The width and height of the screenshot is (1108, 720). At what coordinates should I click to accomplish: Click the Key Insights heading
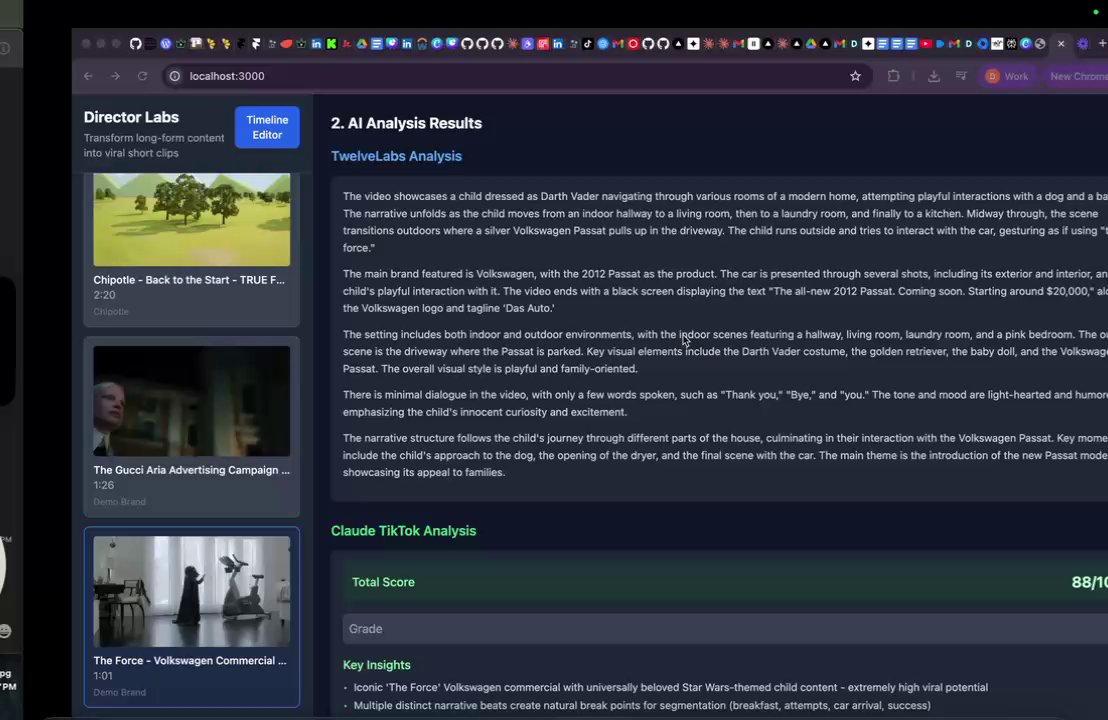[377, 665]
